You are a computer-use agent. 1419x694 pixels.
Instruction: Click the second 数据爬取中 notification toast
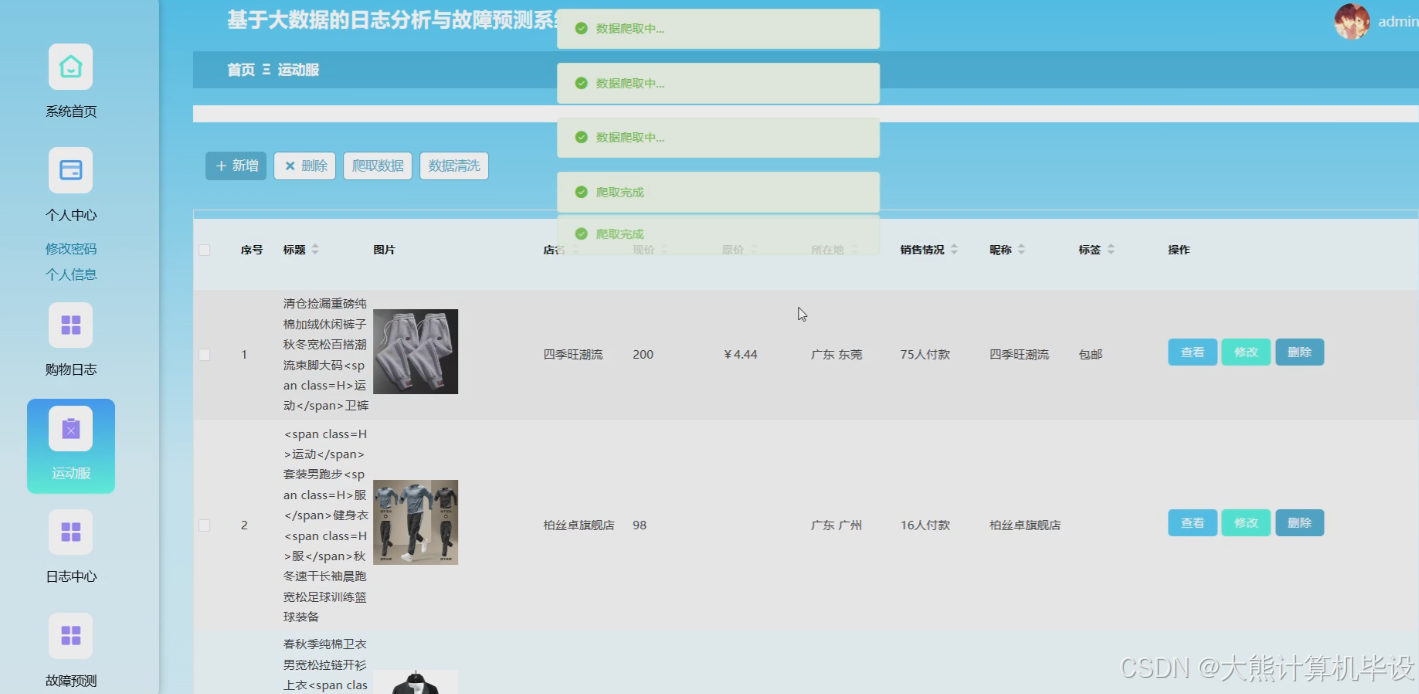(718, 83)
